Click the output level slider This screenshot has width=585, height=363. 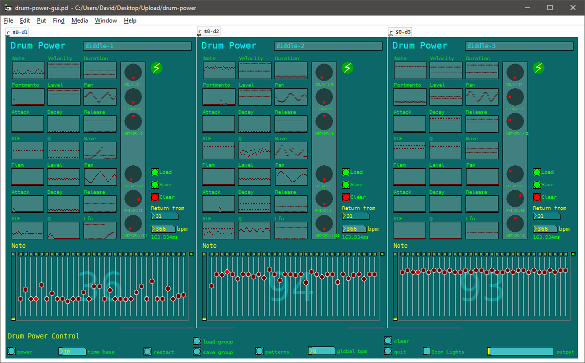pyautogui.click(x=520, y=351)
